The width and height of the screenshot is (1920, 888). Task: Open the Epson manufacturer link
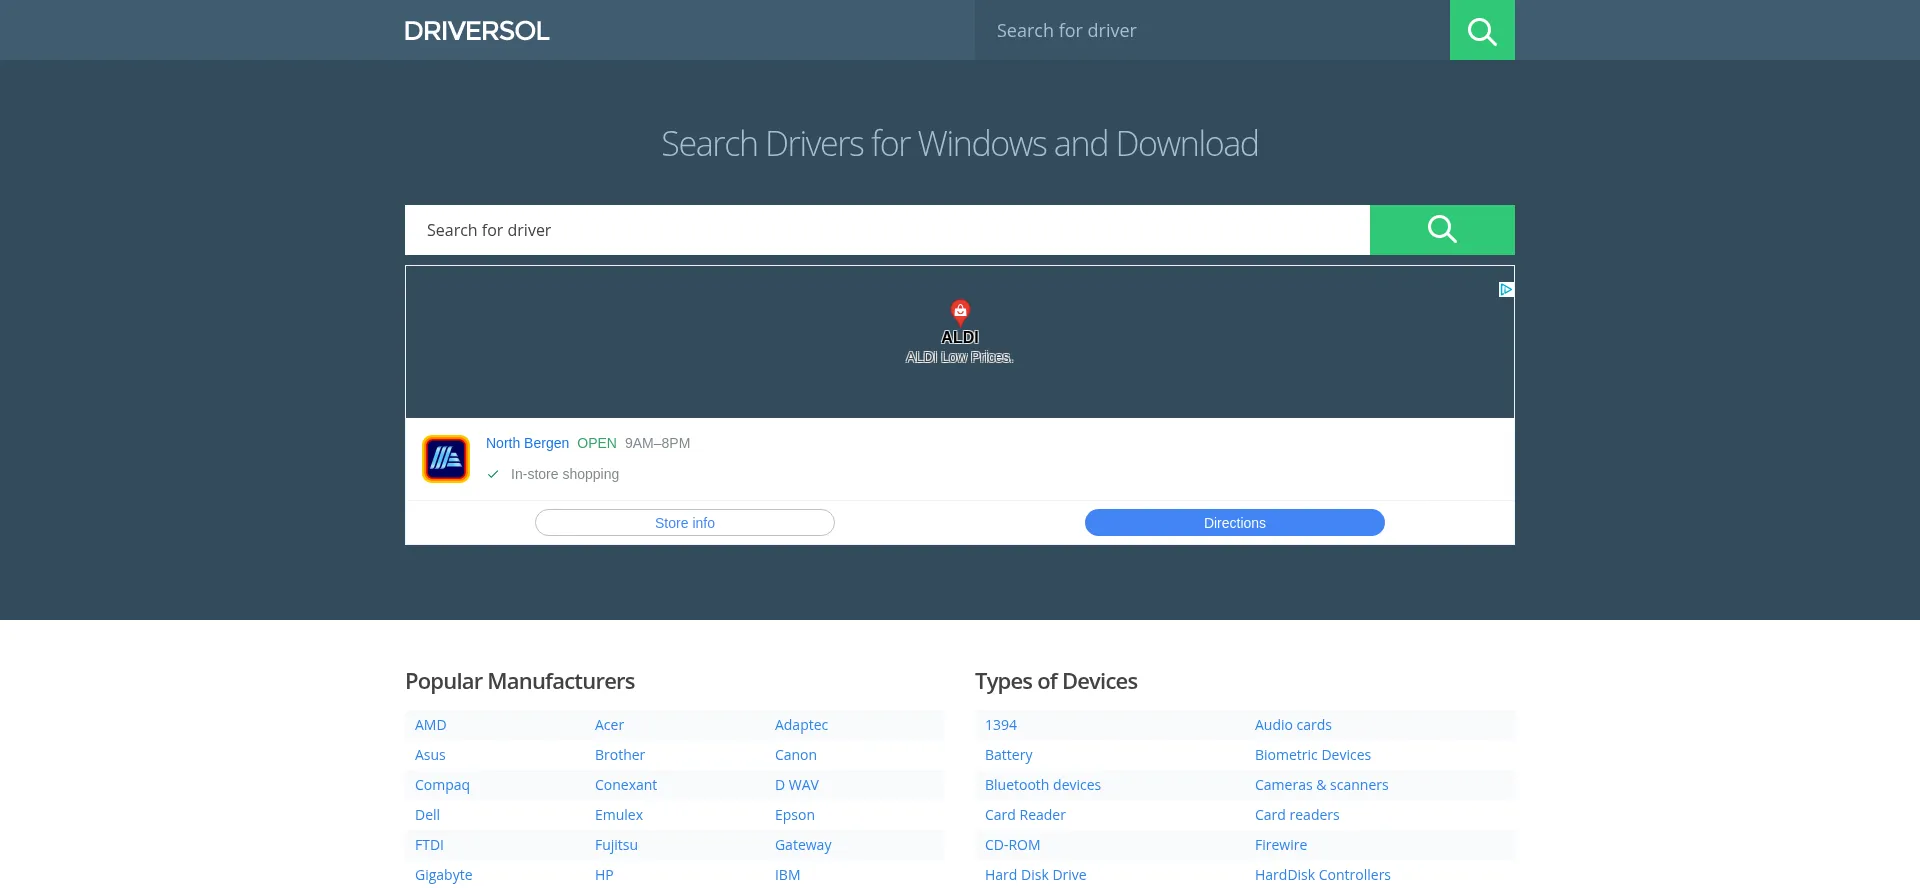pos(795,815)
